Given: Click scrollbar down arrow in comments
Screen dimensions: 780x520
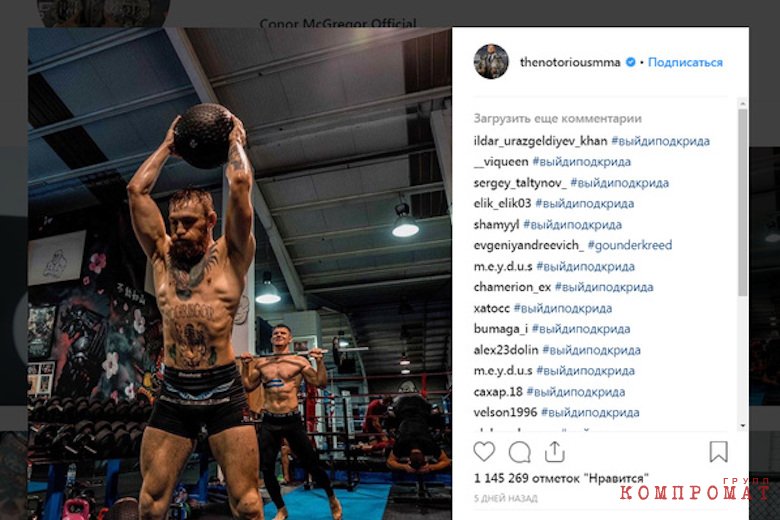Looking at the screenshot, I should (x=743, y=426).
